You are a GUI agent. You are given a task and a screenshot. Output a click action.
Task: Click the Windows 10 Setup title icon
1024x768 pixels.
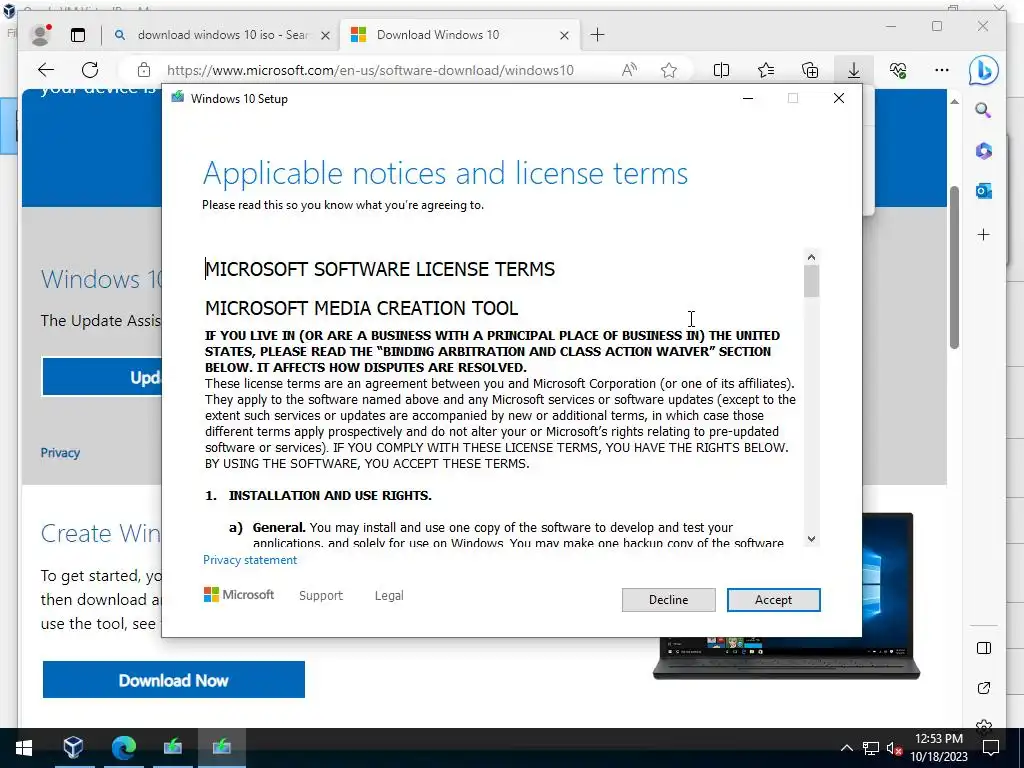[178, 98]
